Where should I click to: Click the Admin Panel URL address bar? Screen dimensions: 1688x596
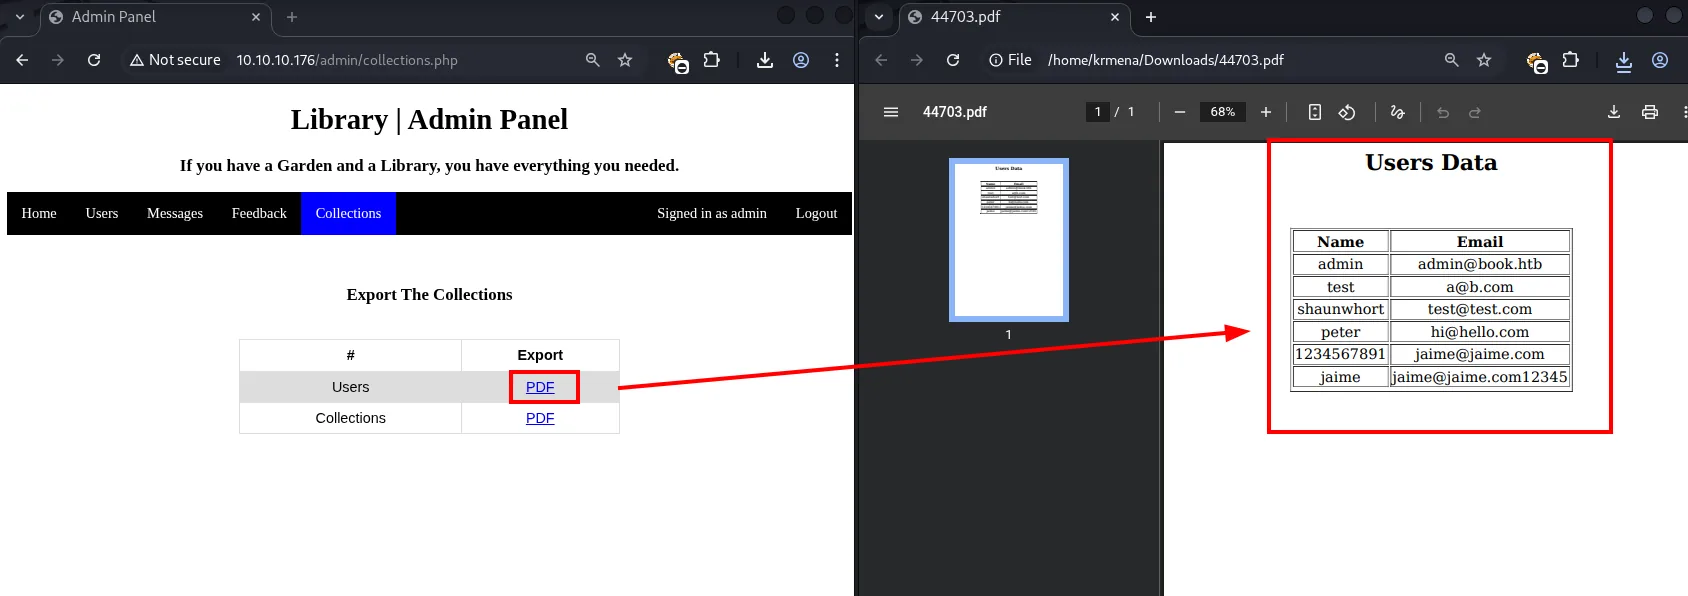tap(347, 60)
